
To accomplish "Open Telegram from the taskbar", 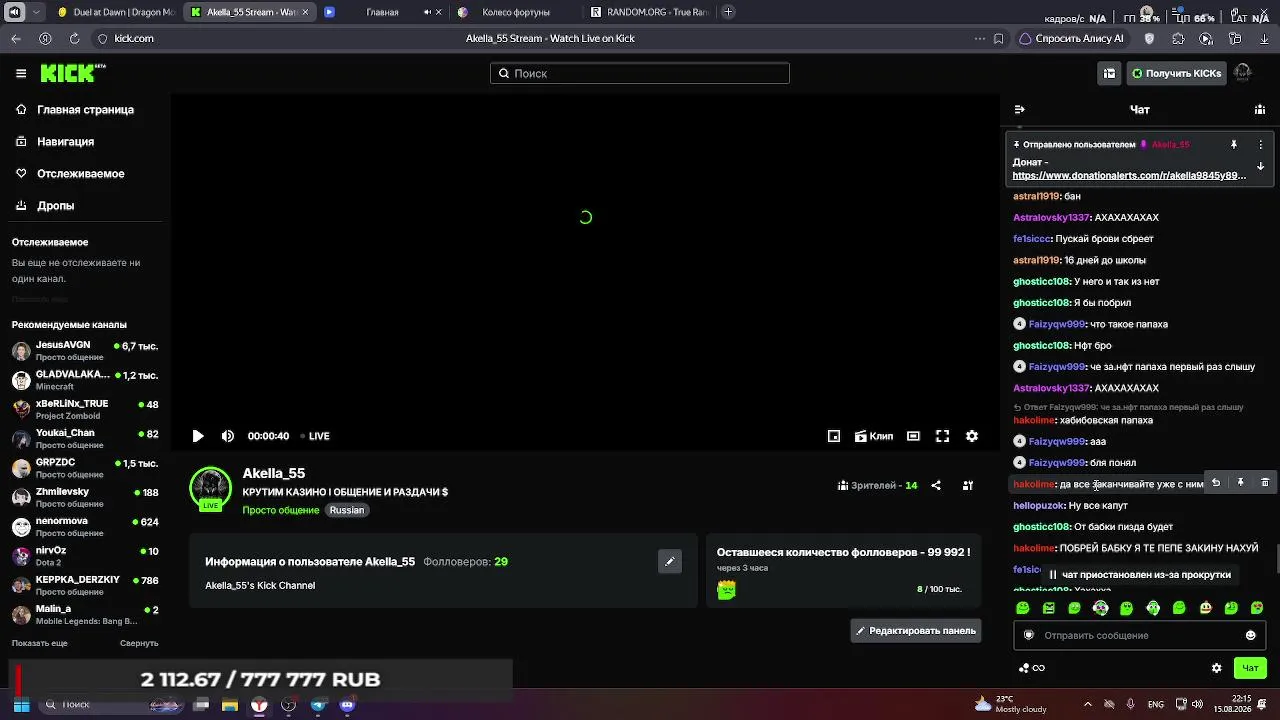I will click(318, 705).
